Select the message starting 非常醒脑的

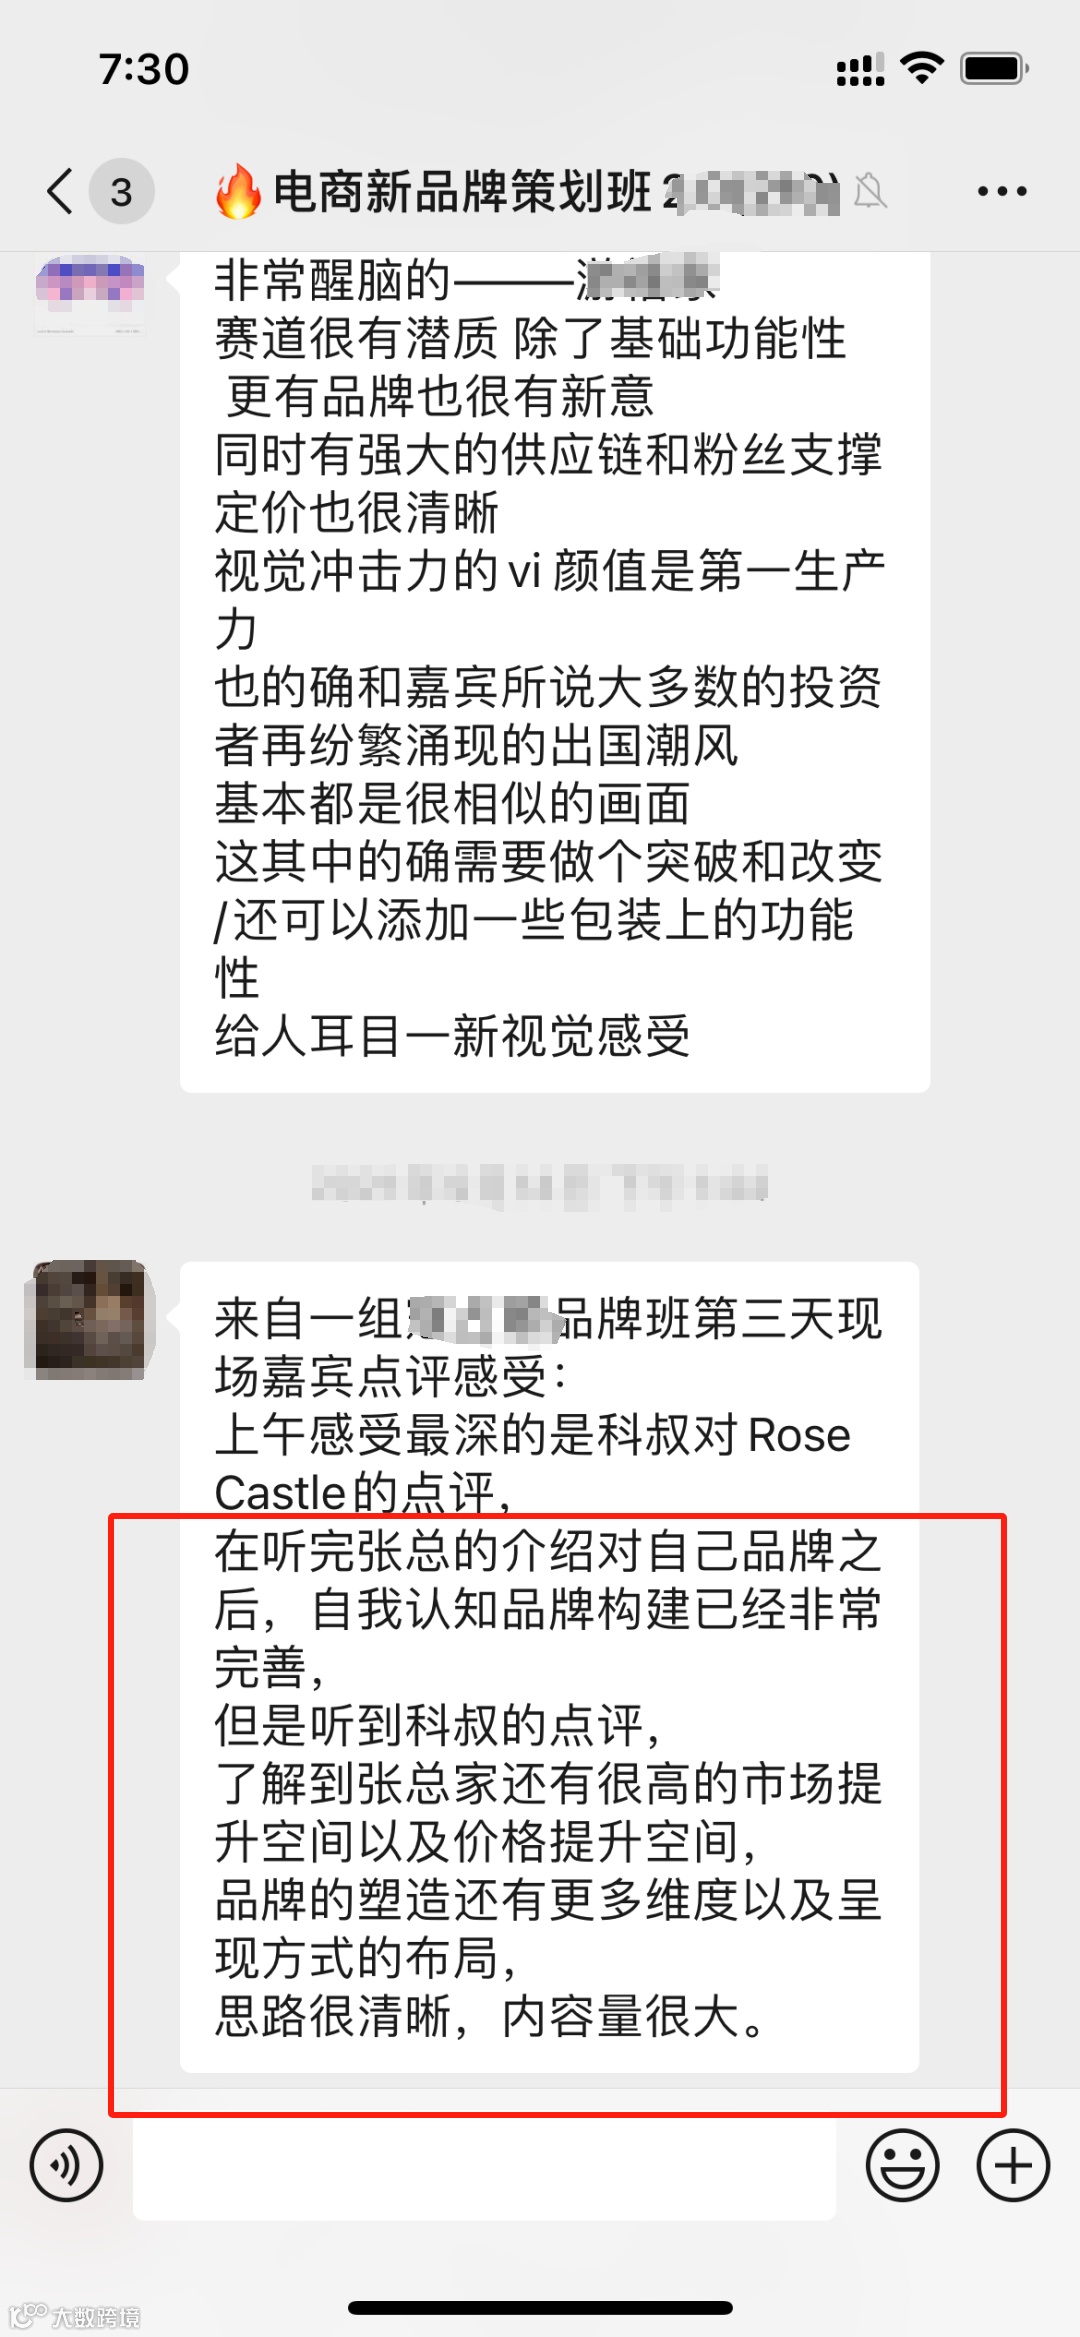(555, 672)
